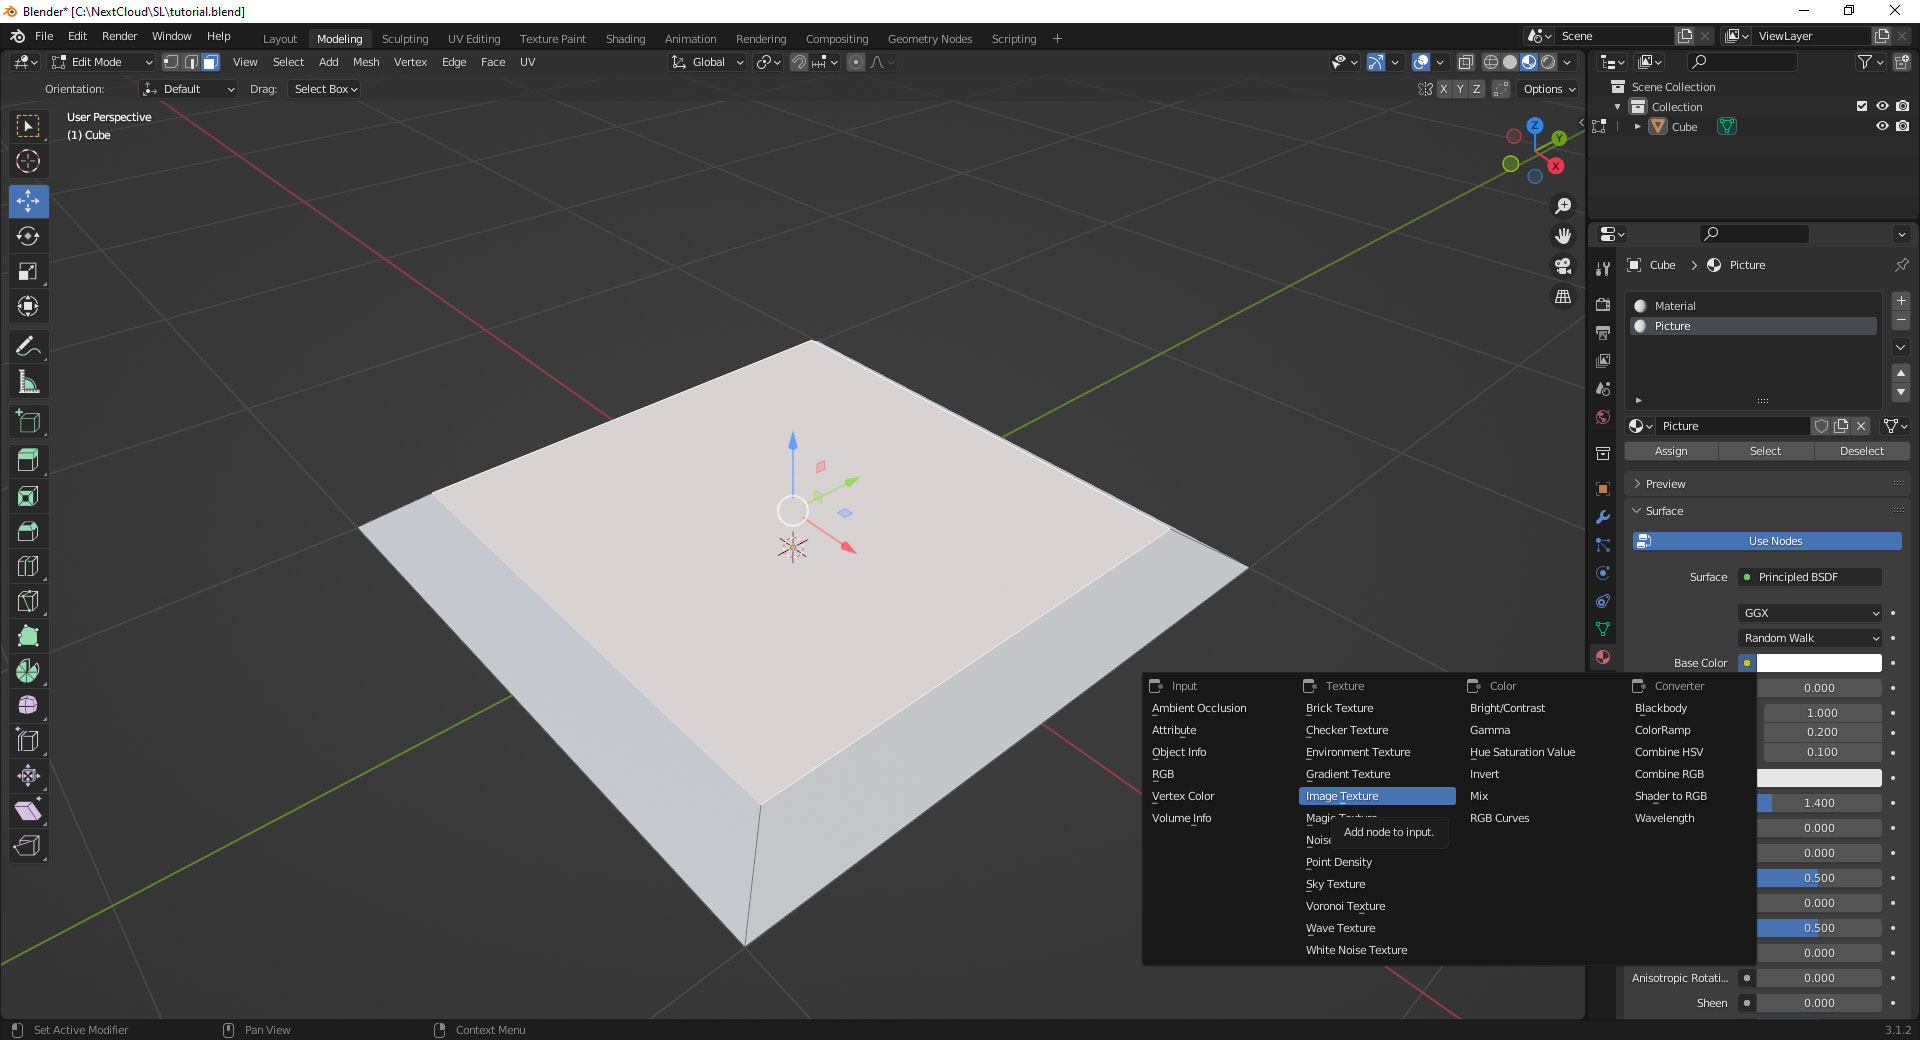Switch perspective/orthographic grid gizmo
Viewport: 1920px width, 1040px height.
click(1563, 297)
